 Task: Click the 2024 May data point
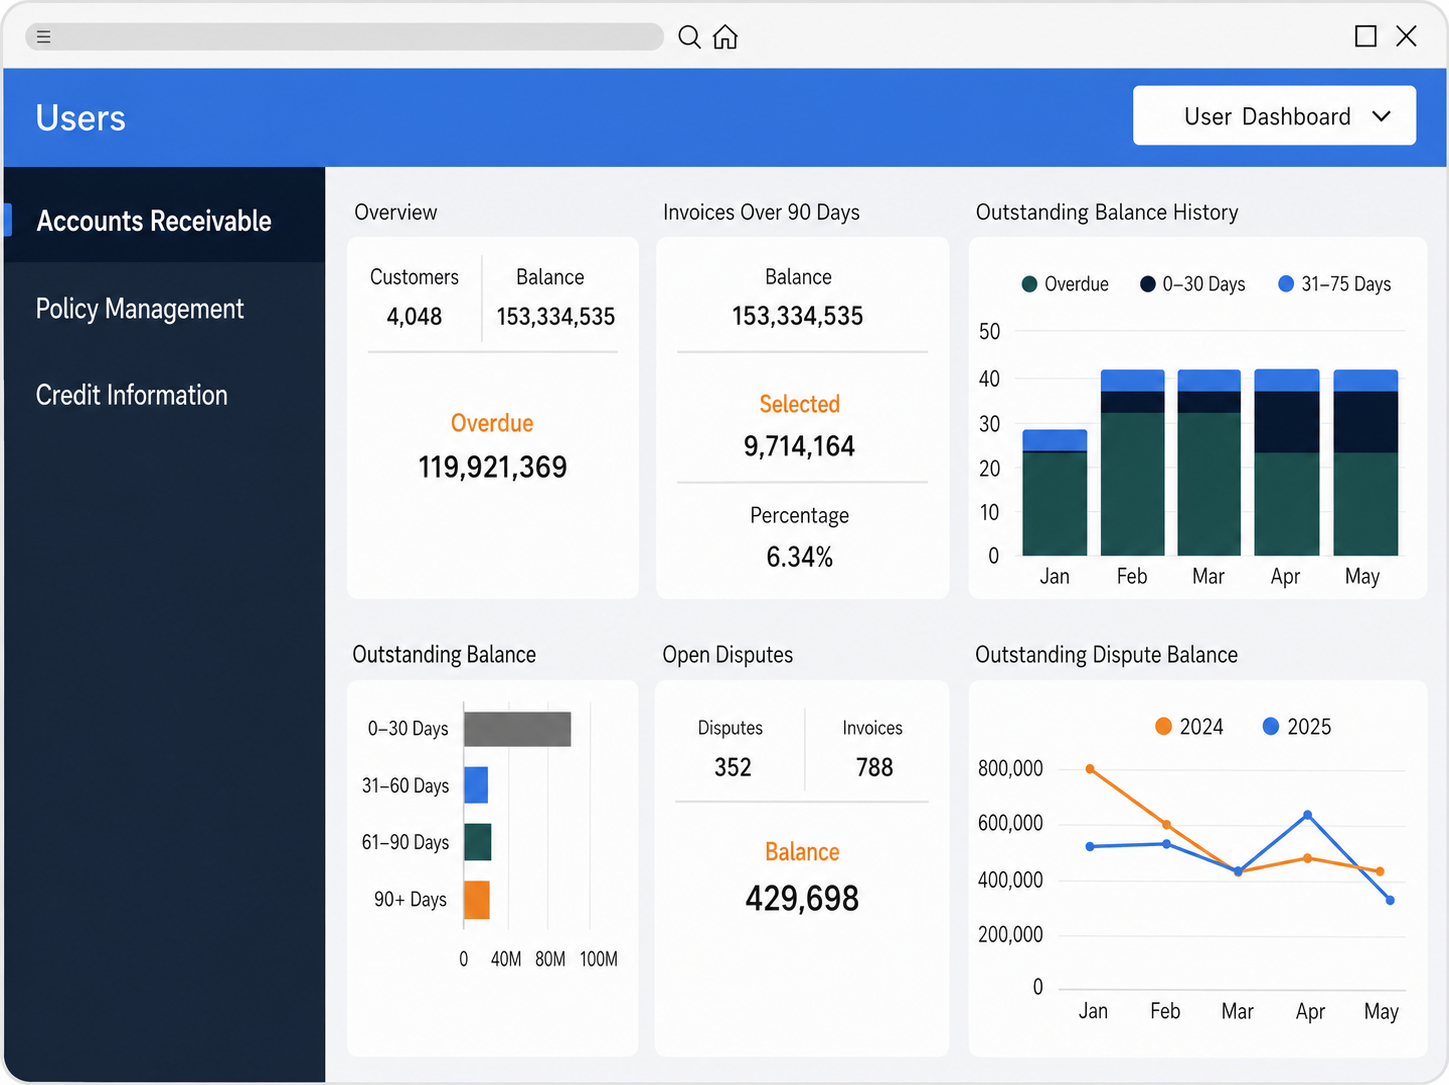1380,872
